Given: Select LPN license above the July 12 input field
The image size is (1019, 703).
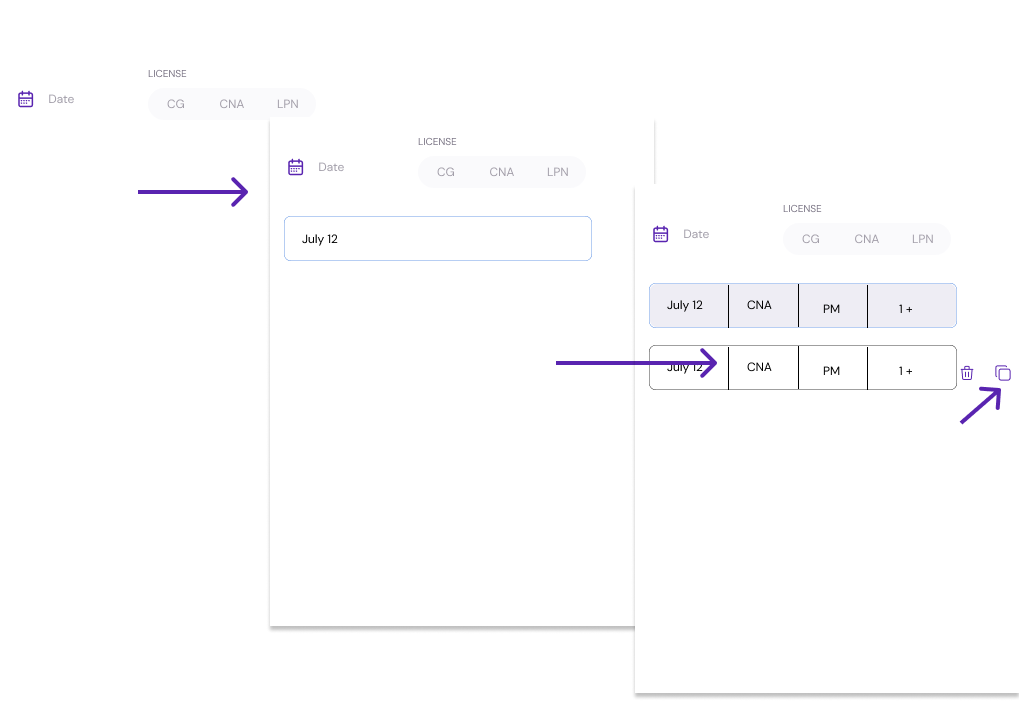Looking at the screenshot, I should point(558,172).
